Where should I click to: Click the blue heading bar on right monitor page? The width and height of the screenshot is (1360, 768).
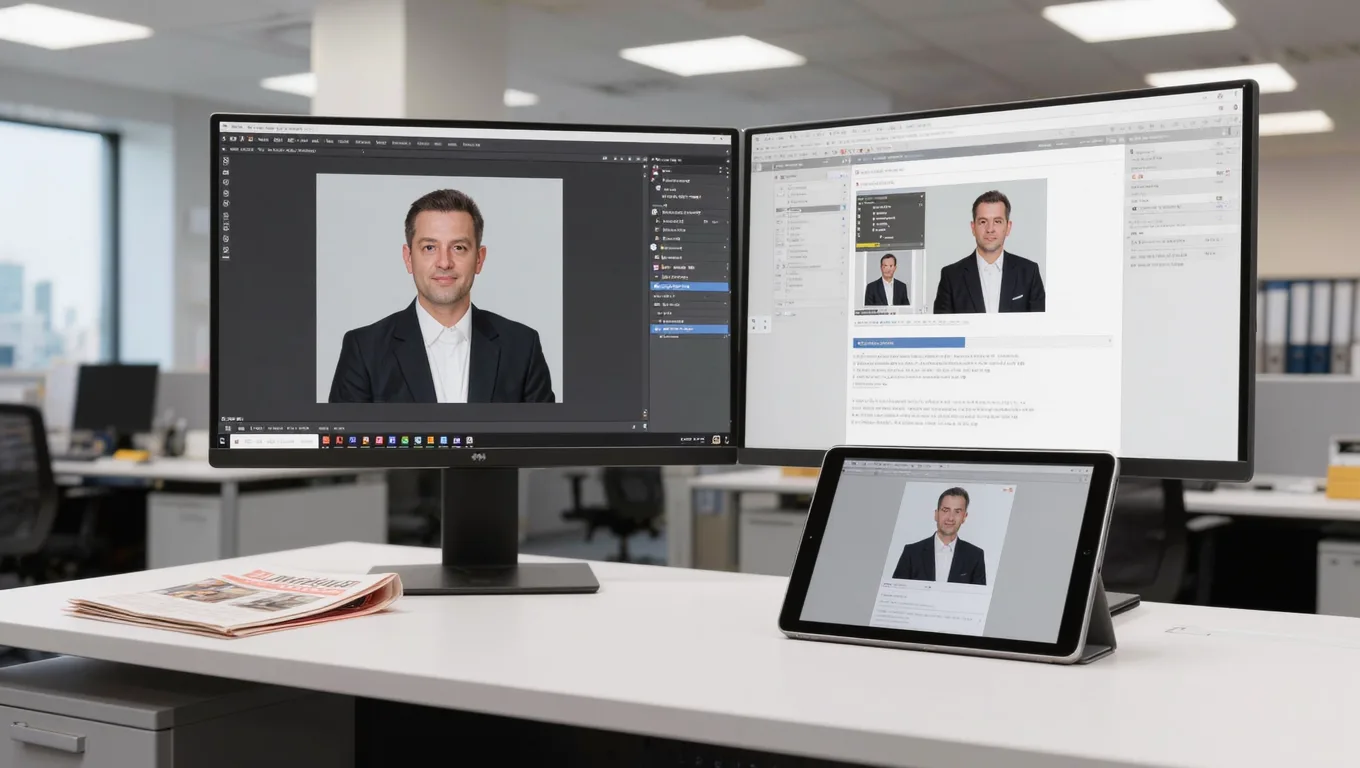pyautogui.click(x=909, y=342)
